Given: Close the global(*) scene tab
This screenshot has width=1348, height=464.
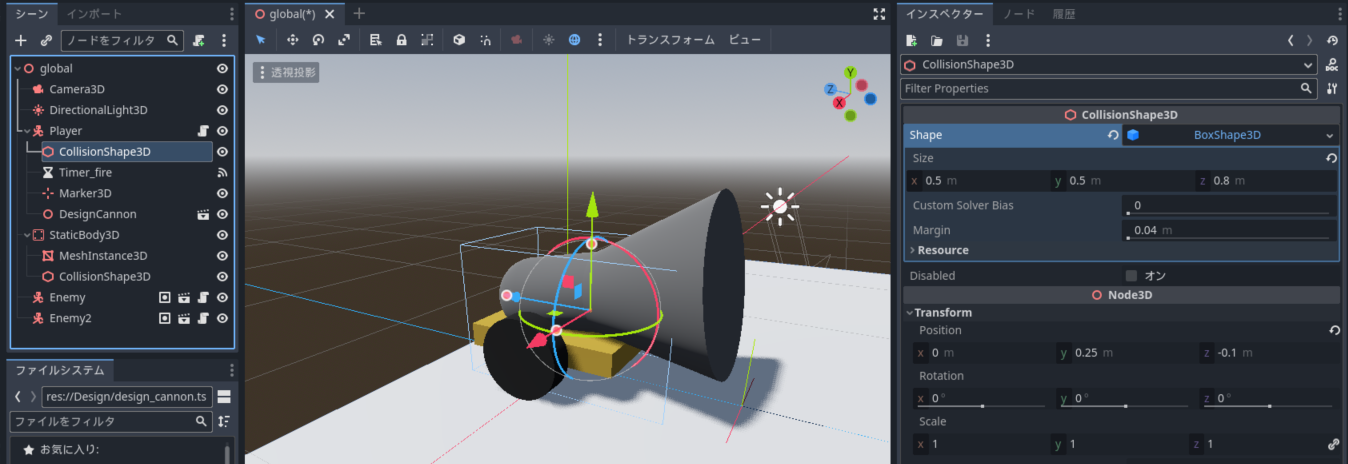Looking at the screenshot, I should coord(330,14).
